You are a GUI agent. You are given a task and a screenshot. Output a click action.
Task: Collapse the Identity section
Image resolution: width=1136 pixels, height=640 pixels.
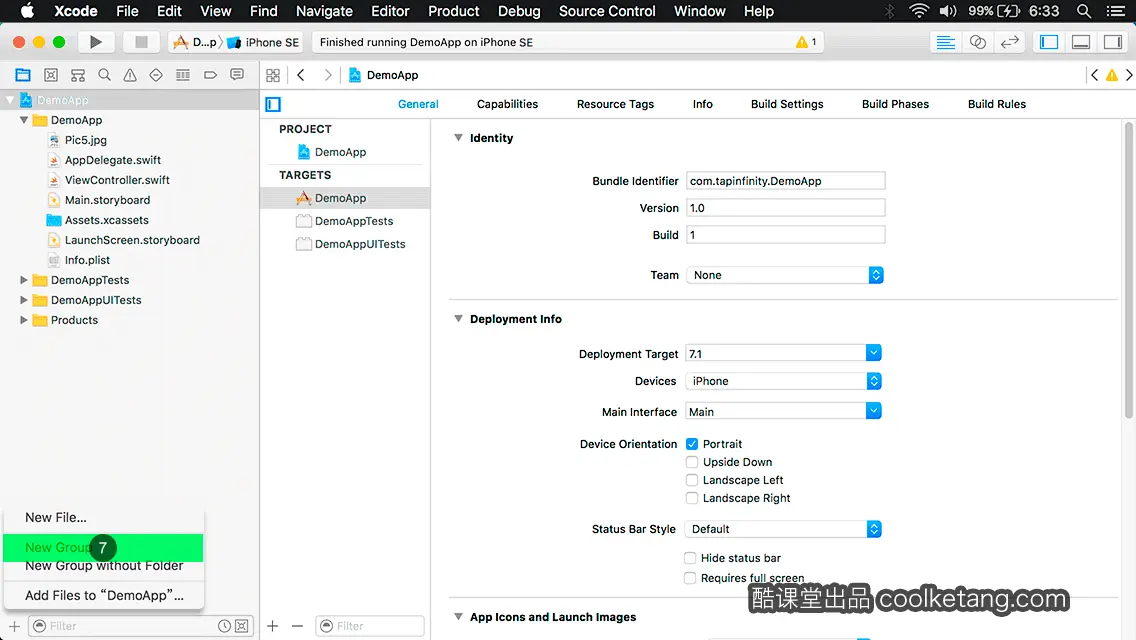point(458,138)
